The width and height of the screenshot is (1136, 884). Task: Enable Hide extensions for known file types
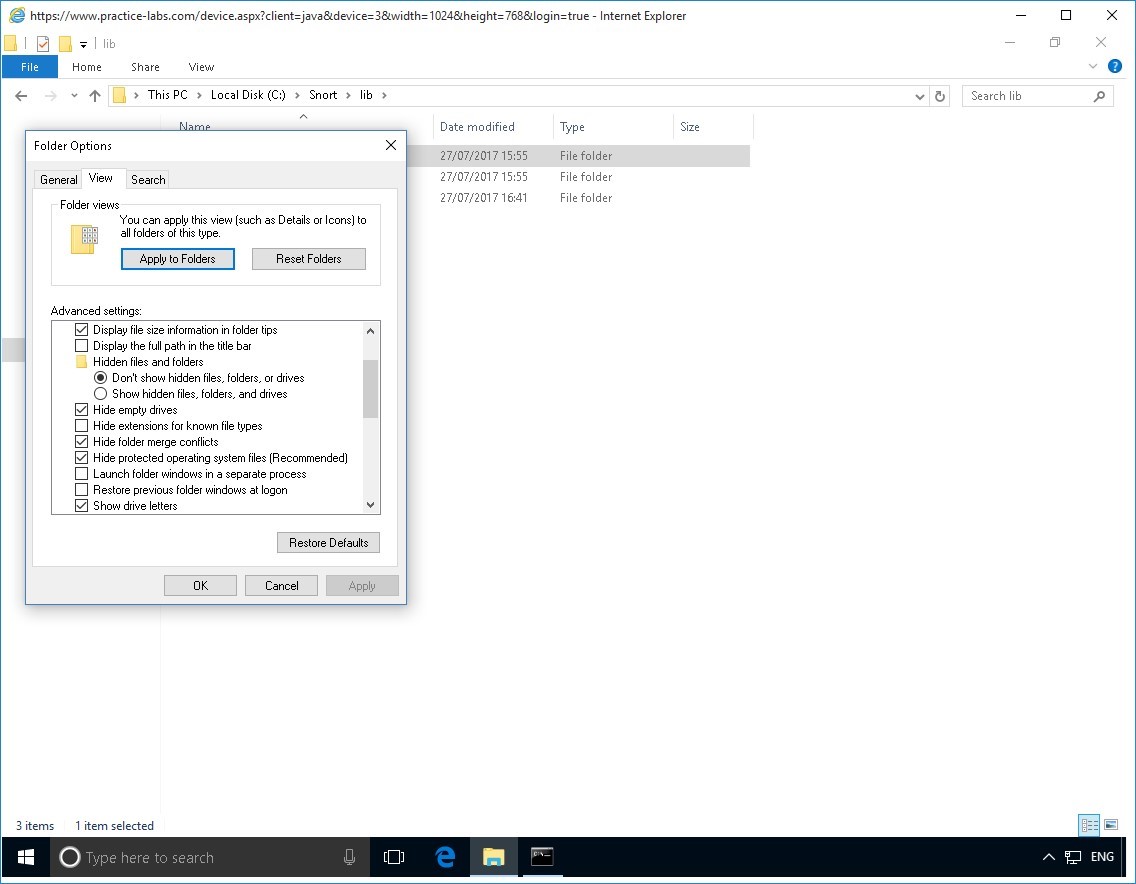coord(82,426)
